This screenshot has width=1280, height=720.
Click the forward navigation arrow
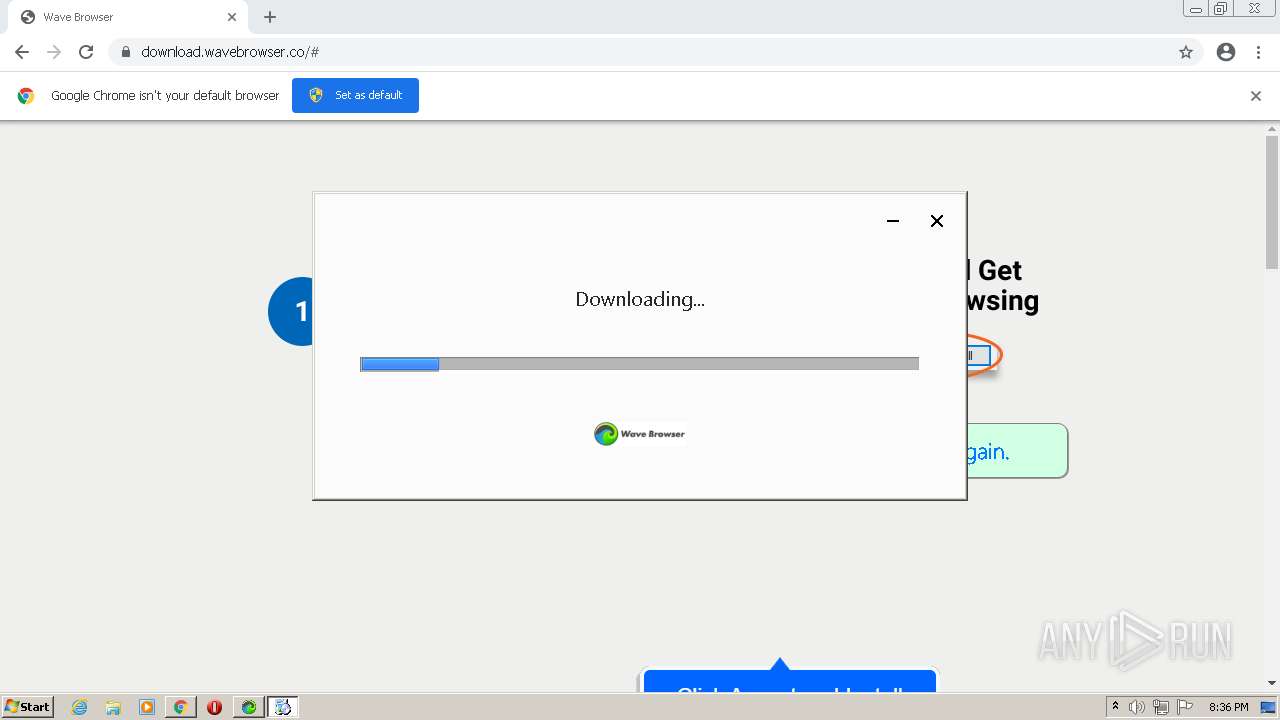(x=54, y=52)
